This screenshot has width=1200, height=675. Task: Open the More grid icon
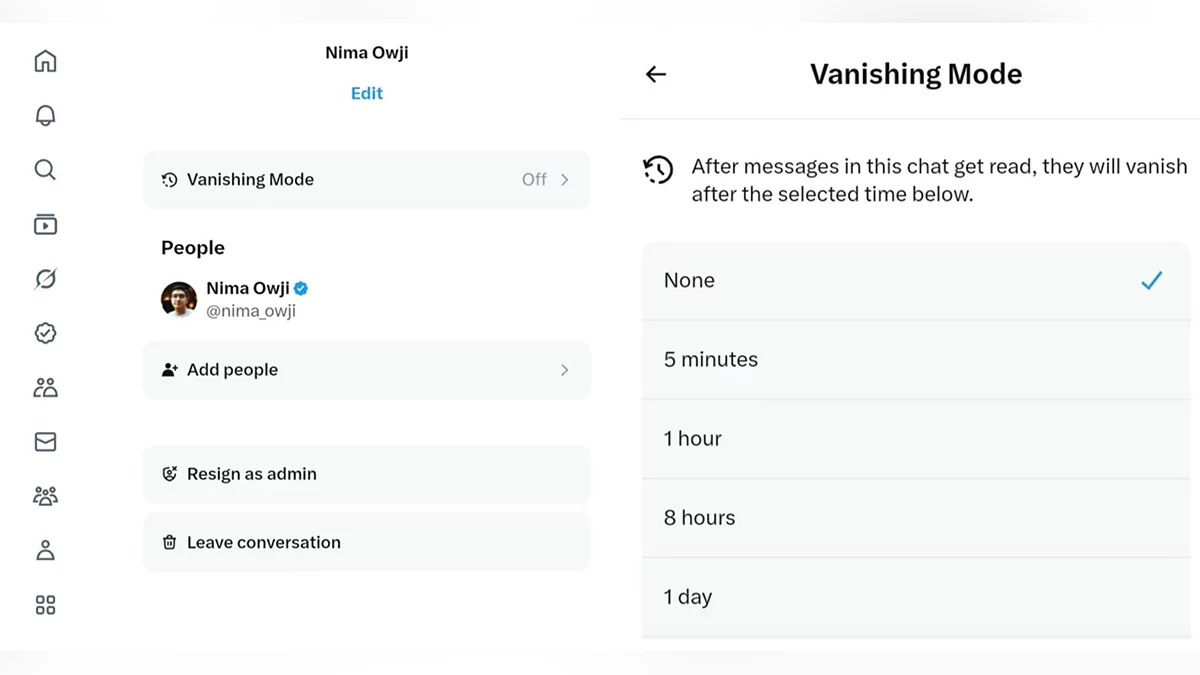[45, 605]
